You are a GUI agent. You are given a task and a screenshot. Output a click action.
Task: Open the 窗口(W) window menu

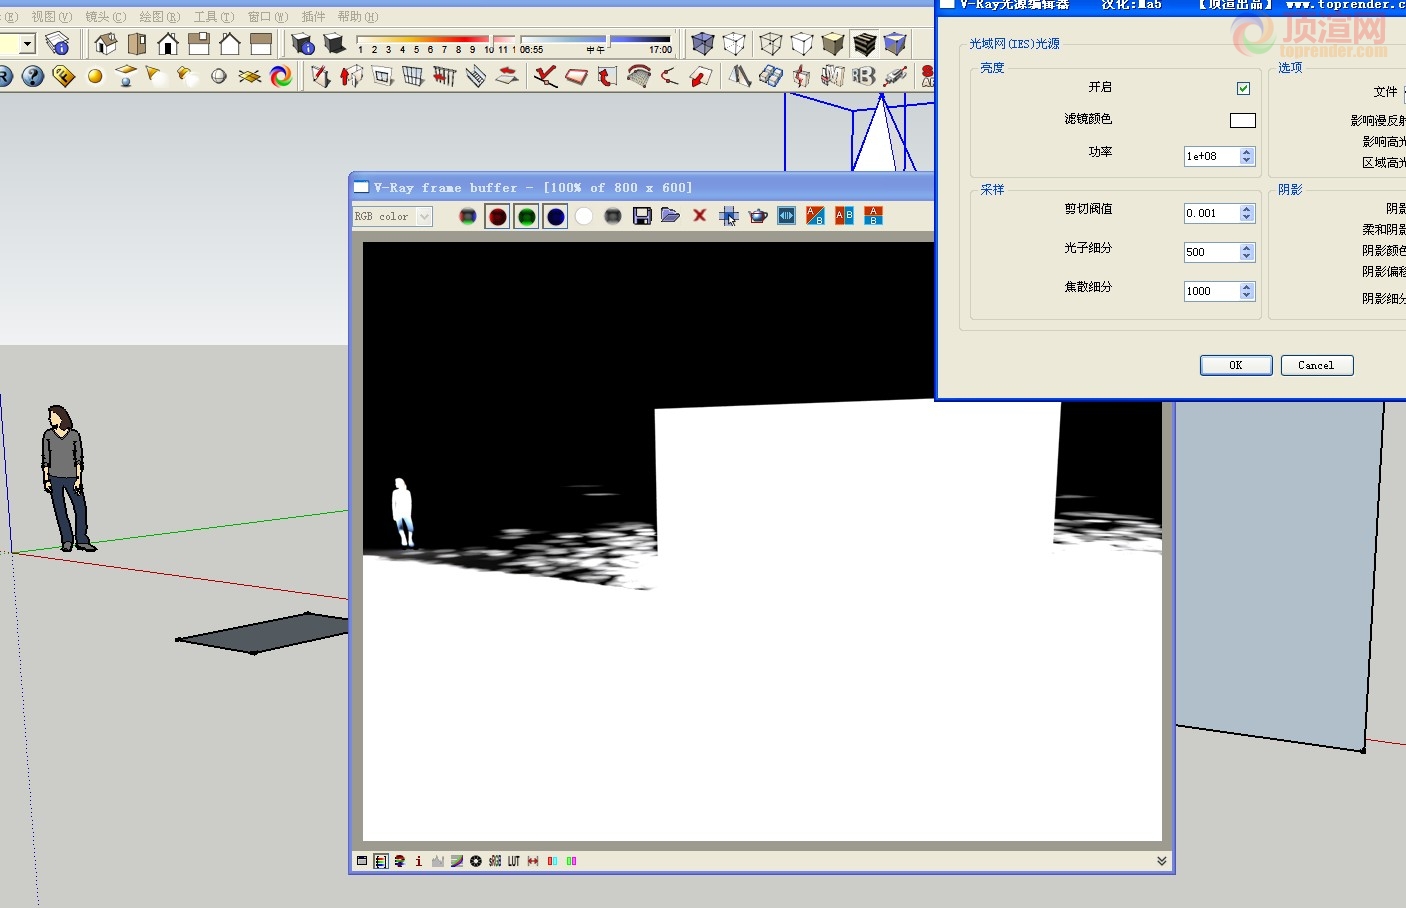click(267, 17)
